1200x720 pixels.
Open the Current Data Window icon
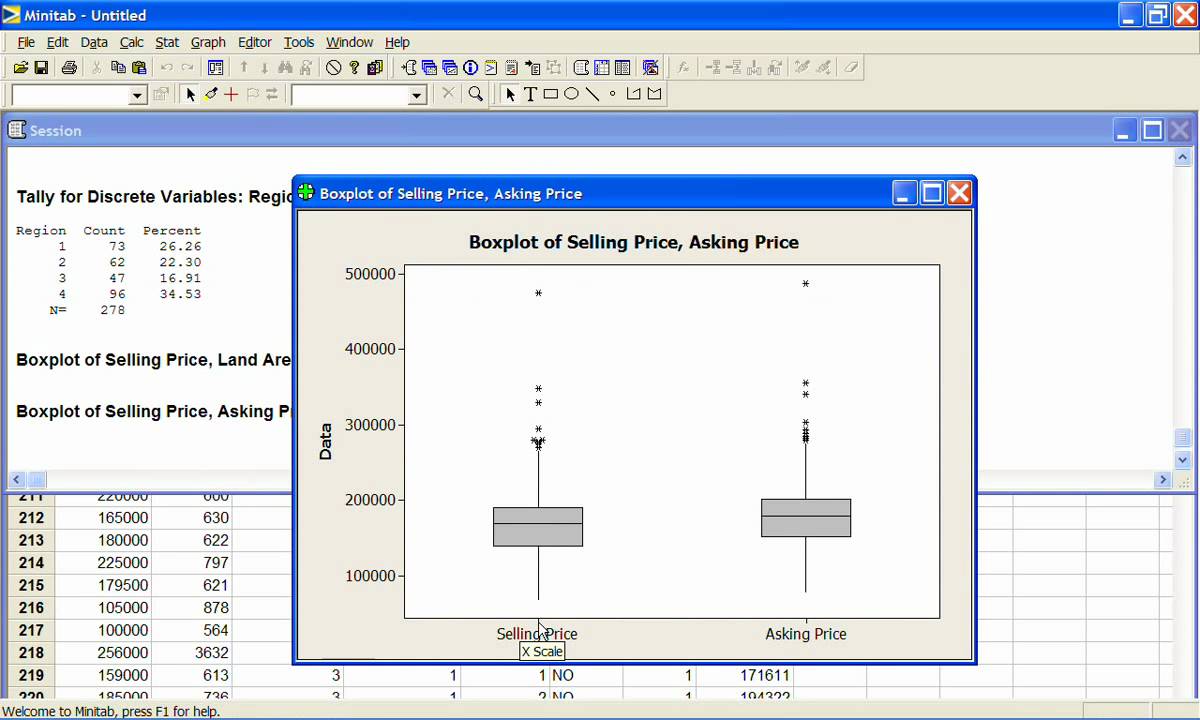pyautogui.click(x=601, y=67)
